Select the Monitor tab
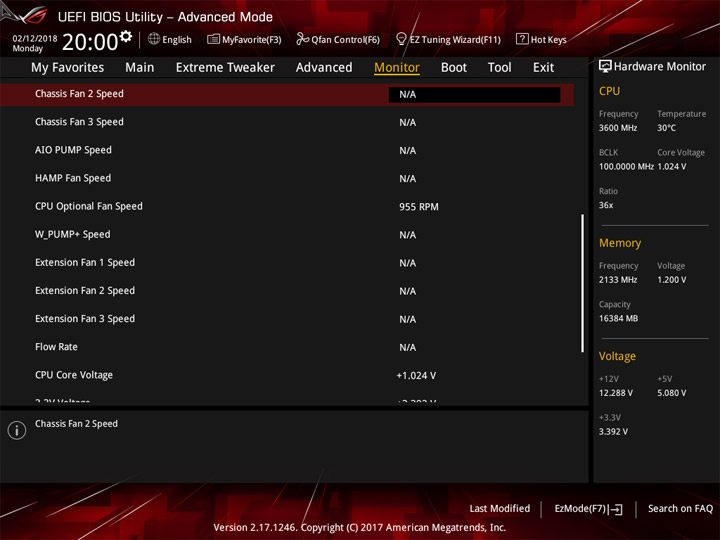720x540 pixels. [x=397, y=68]
